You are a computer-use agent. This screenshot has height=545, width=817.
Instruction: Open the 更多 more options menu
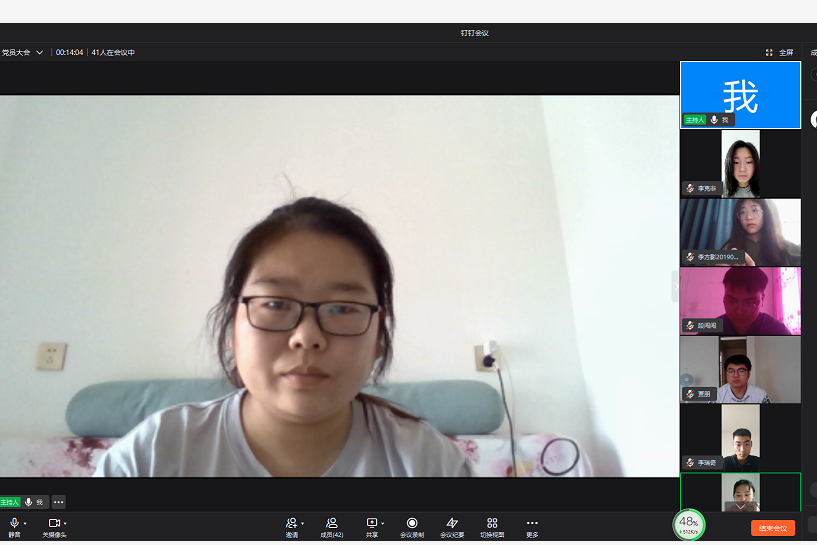coord(532,524)
